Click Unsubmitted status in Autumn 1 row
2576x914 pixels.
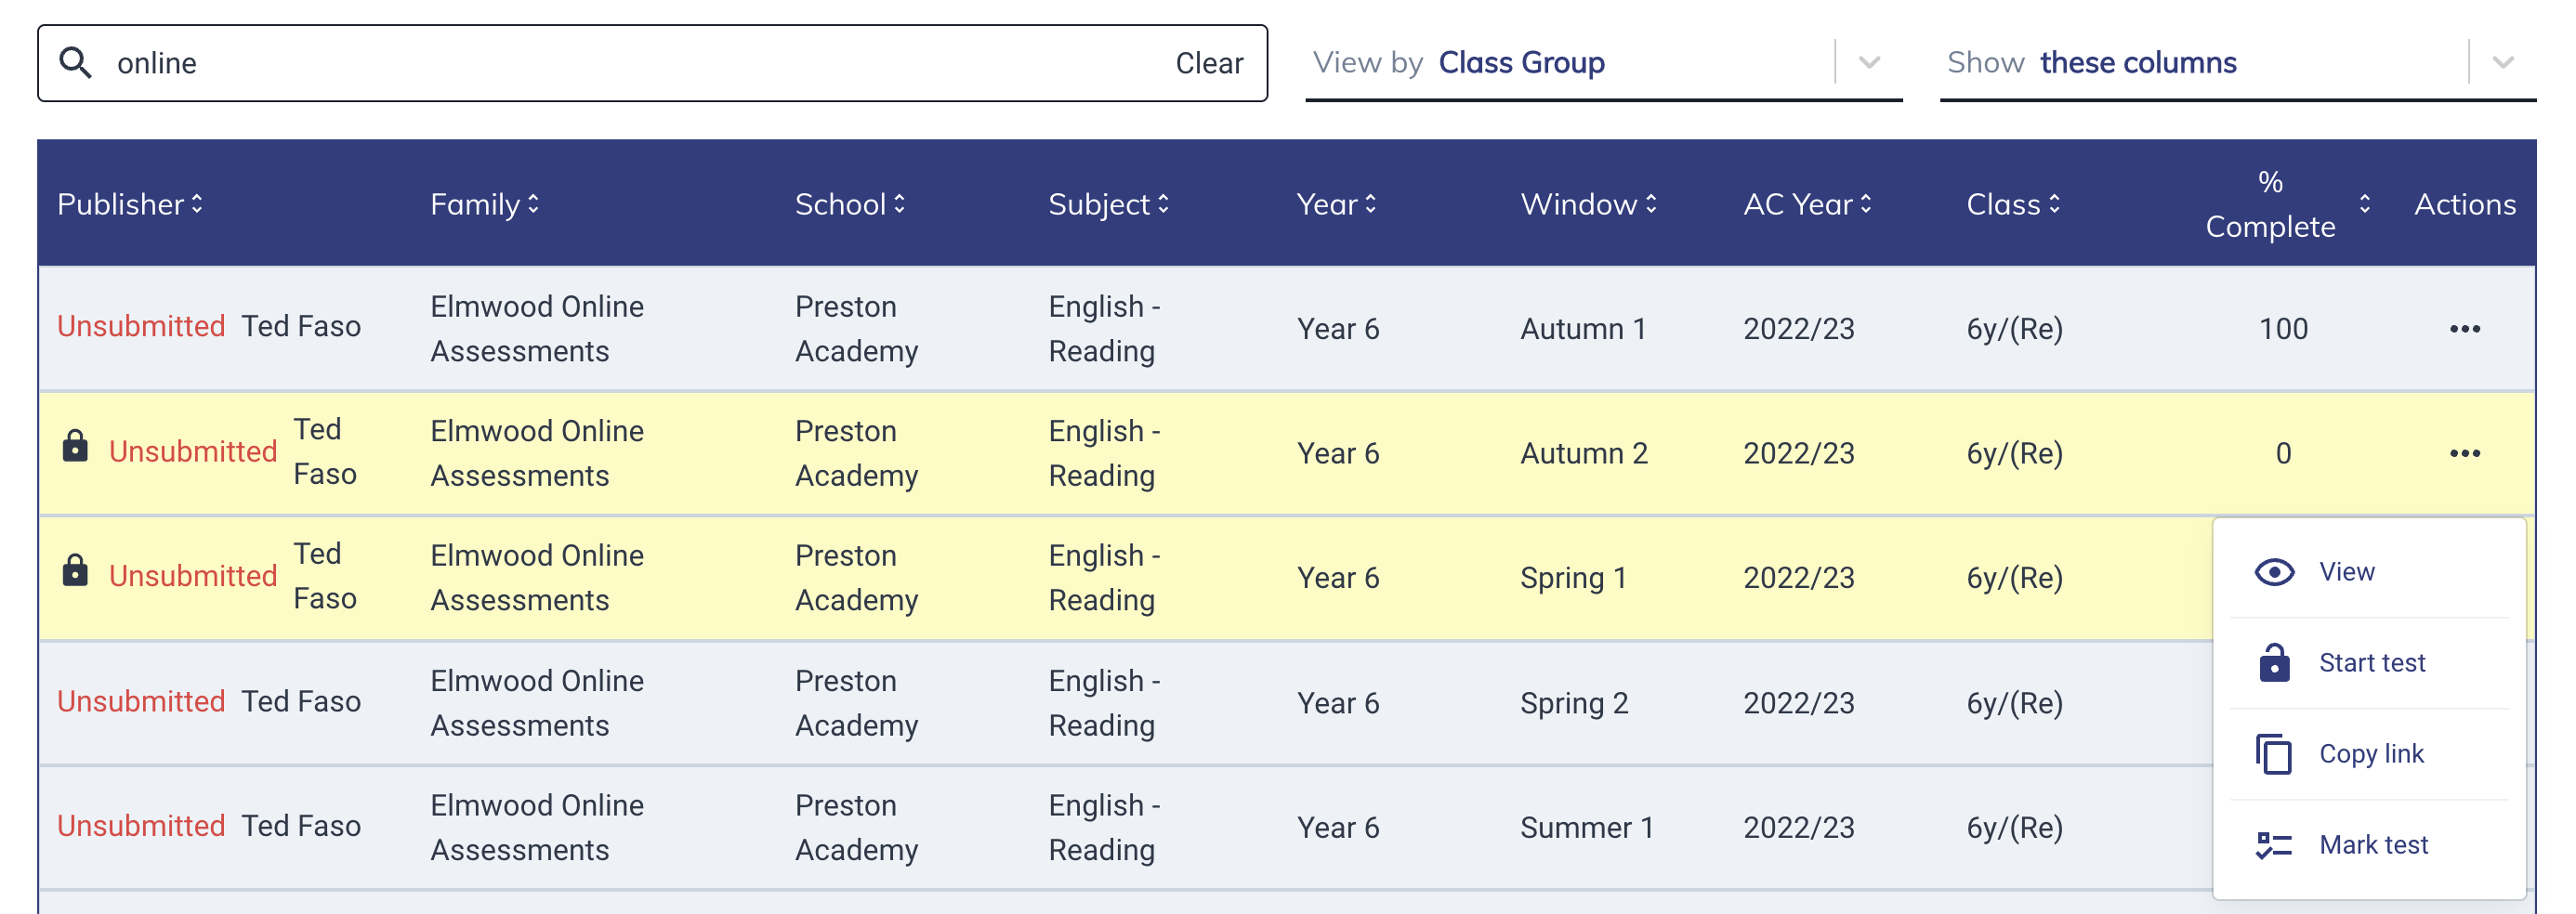coord(141,326)
